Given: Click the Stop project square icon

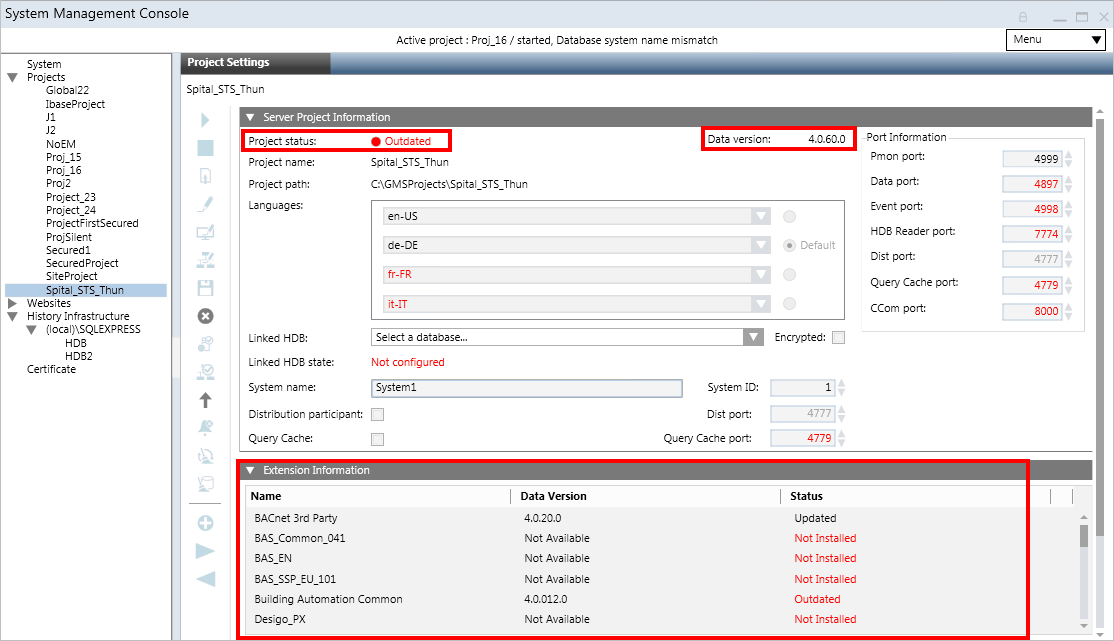Looking at the screenshot, I should (x=205, y=148).
